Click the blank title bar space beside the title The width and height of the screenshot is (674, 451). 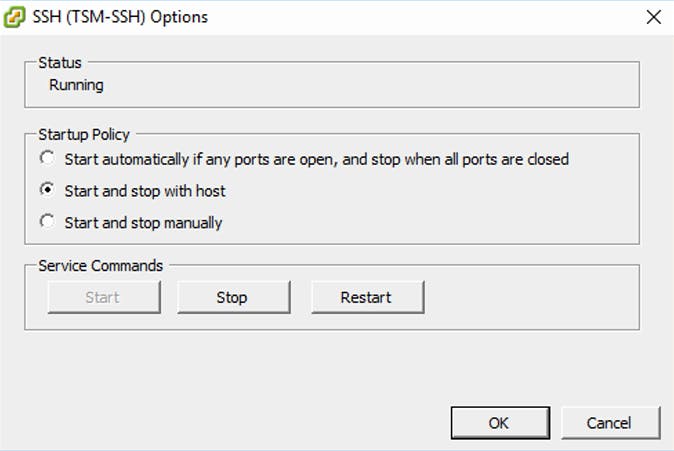coord(420,17)
